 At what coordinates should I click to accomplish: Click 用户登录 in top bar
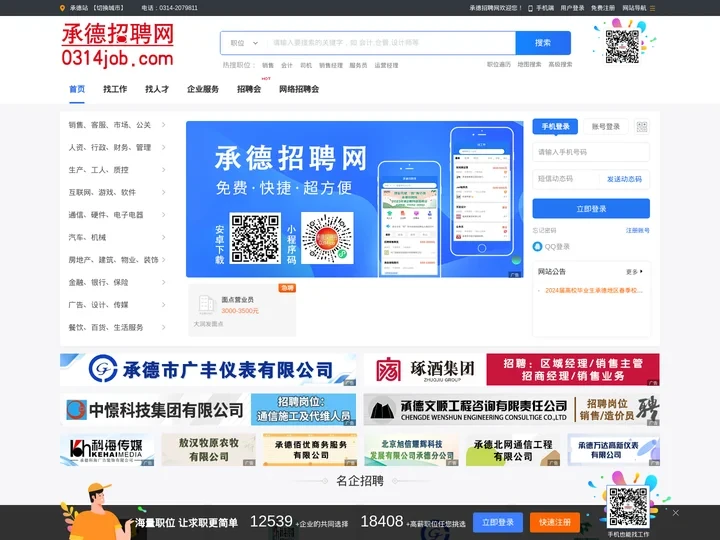tap(572, 8)
